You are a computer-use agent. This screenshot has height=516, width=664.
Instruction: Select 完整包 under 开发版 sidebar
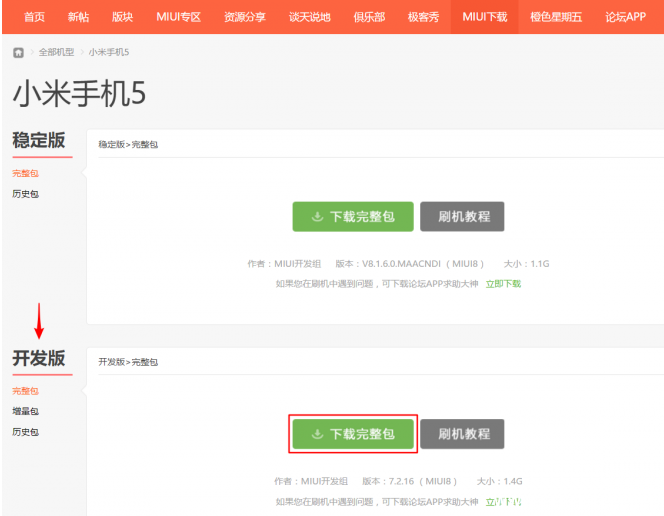(x=25, y=391)
